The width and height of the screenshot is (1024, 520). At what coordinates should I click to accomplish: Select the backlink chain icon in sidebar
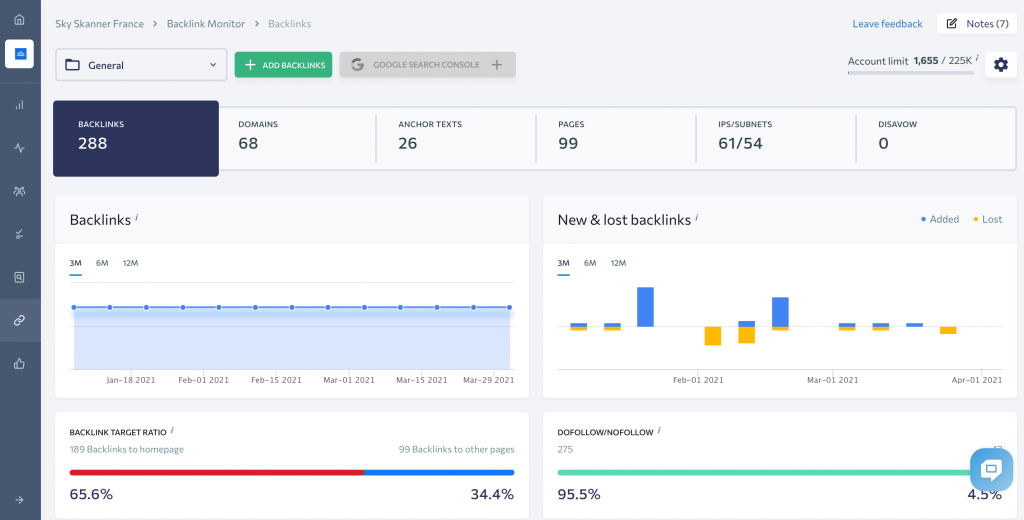pyautogui.click(x=19, y=320)
